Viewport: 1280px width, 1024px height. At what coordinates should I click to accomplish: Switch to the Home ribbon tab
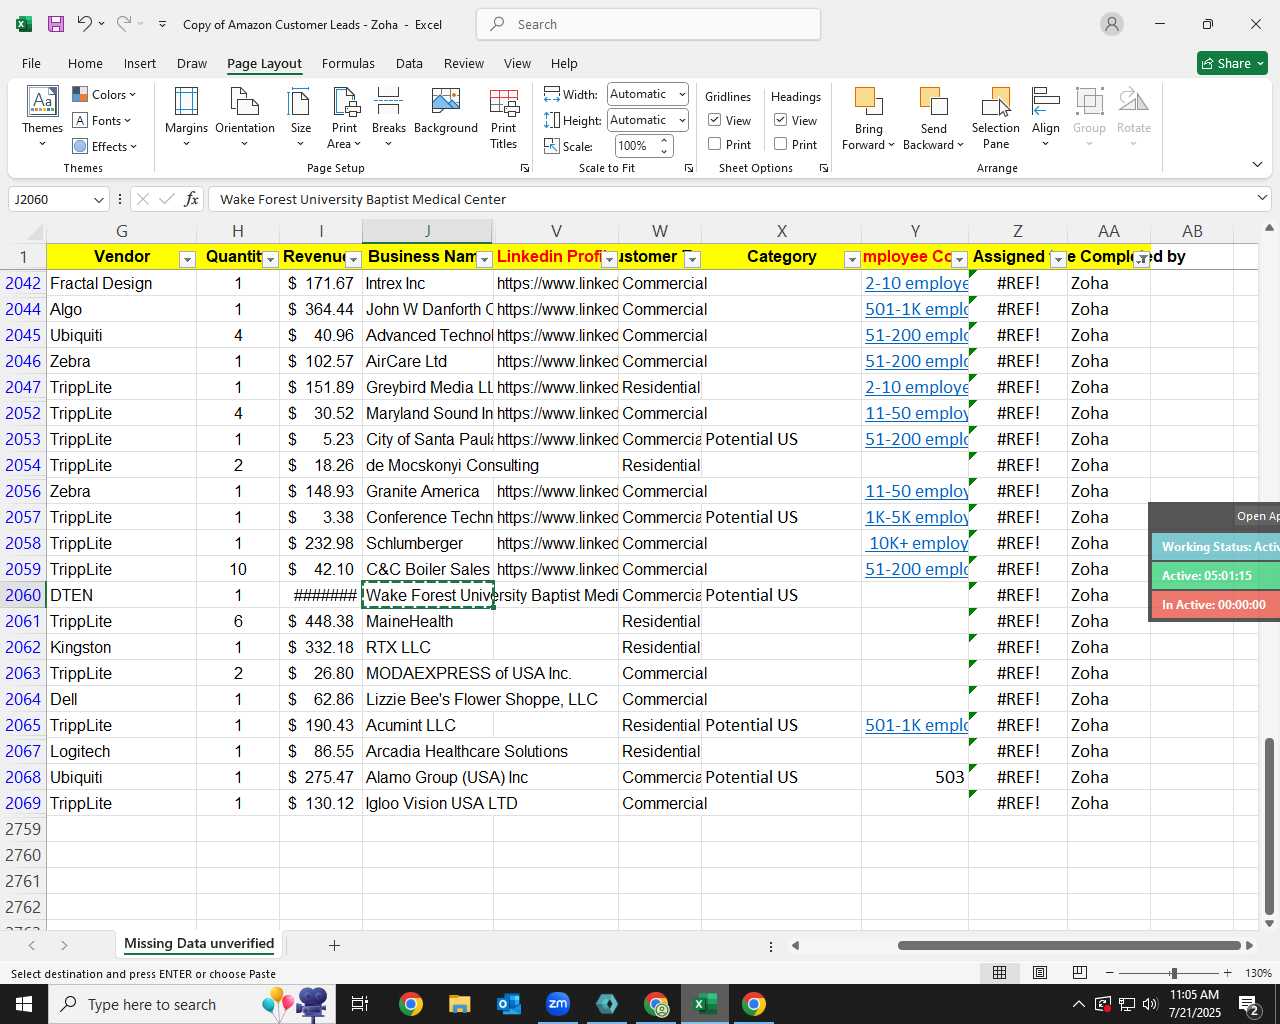point(85,63)
